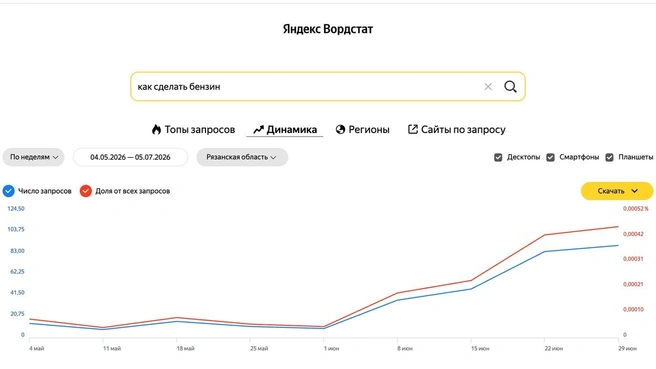
Task: Click the external link icon for Сайты
Action: coord(413,129)
